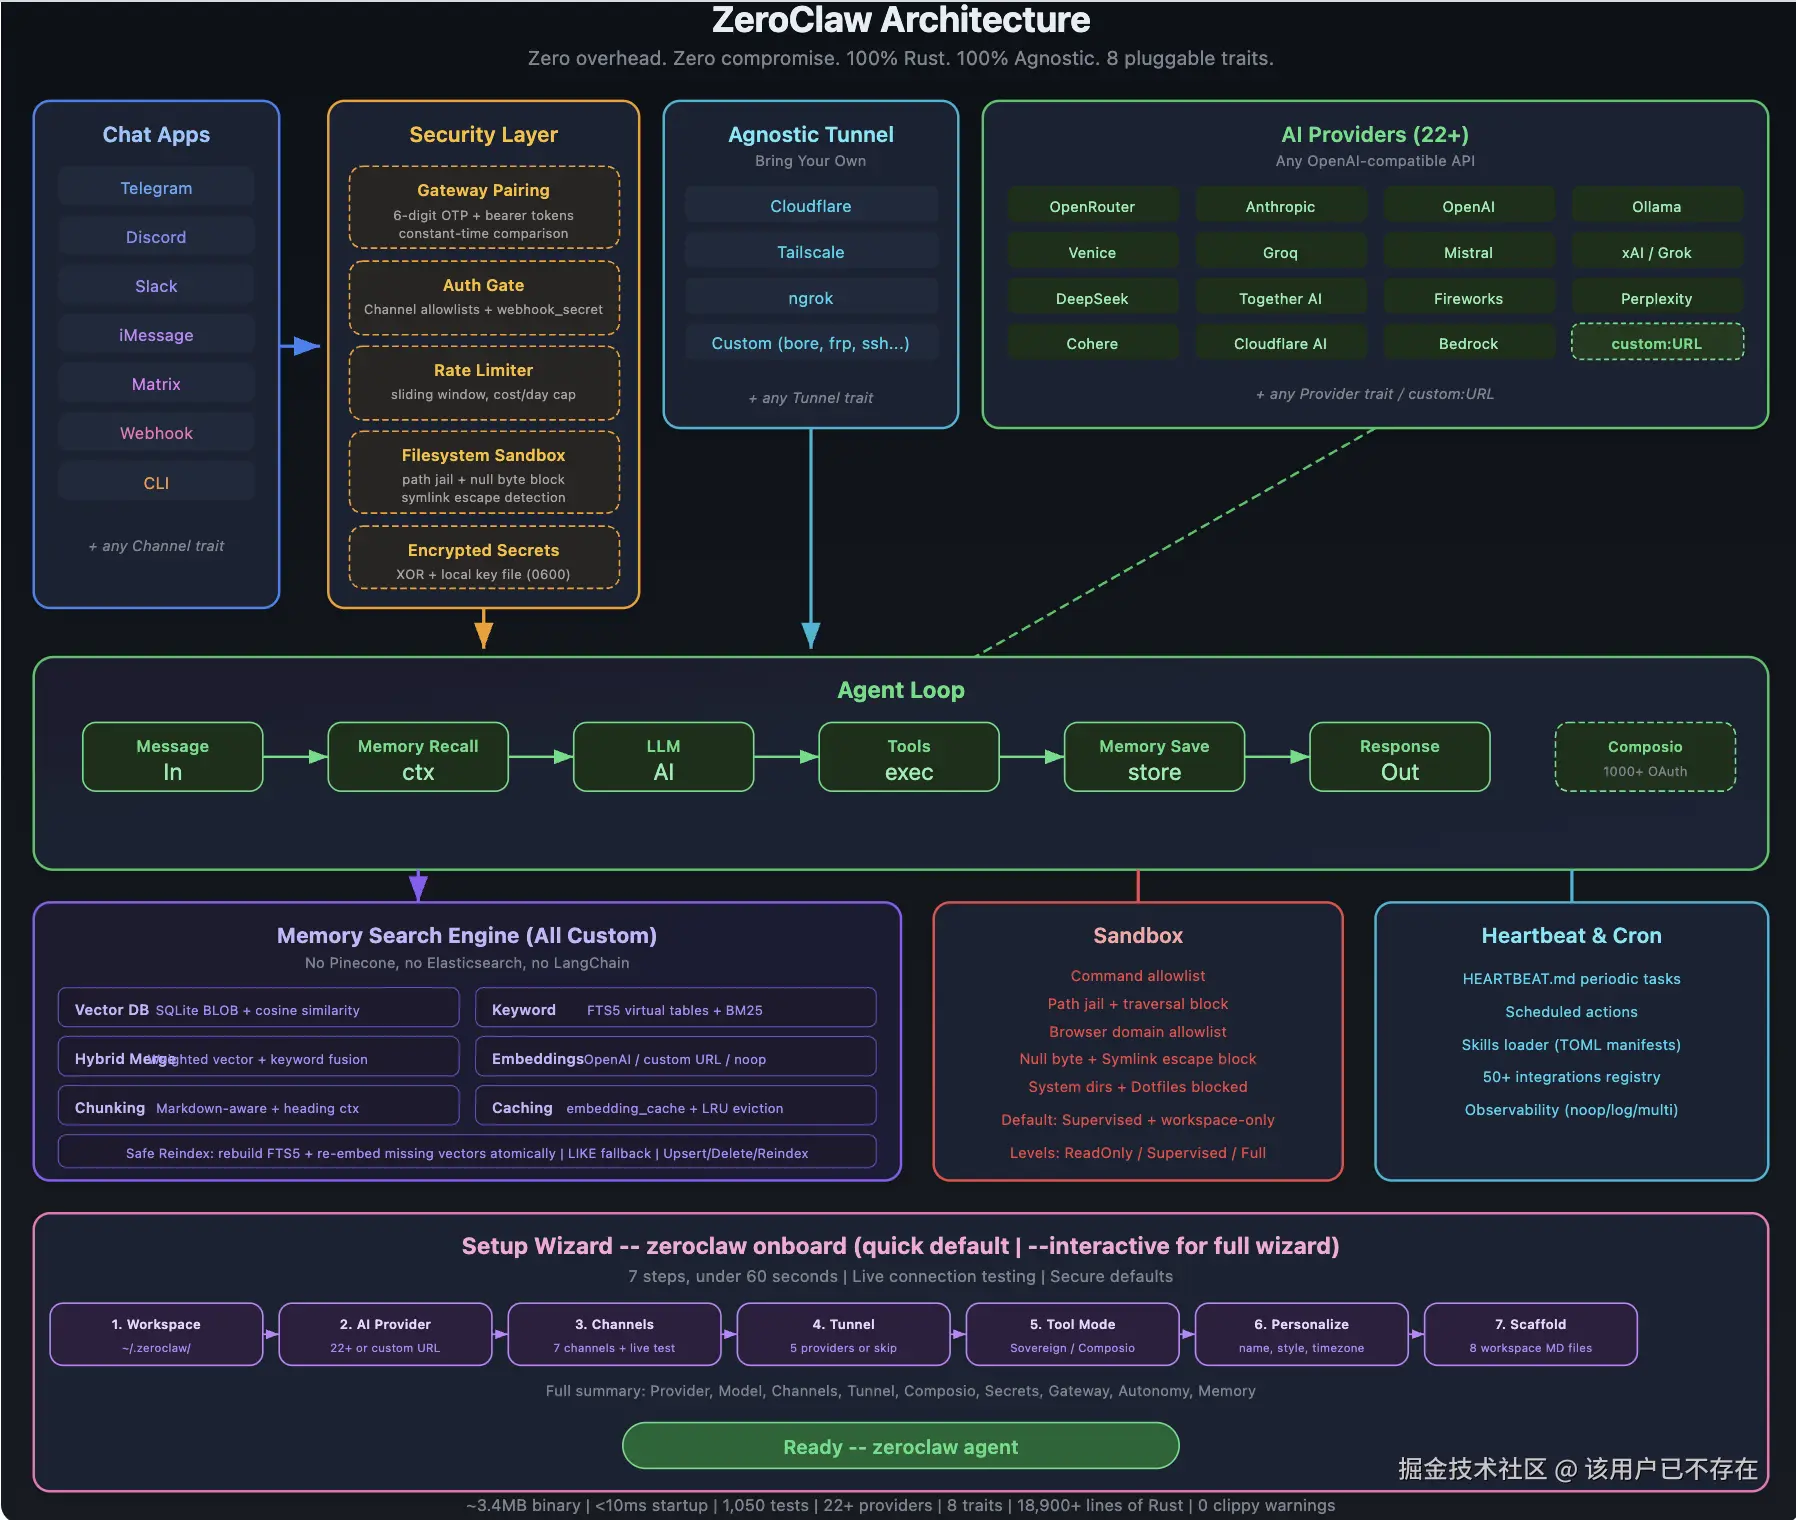Click the Command allowlist line in Sandbox
Screen dimensions: 1796x1520
click(x=1138, y=976)
